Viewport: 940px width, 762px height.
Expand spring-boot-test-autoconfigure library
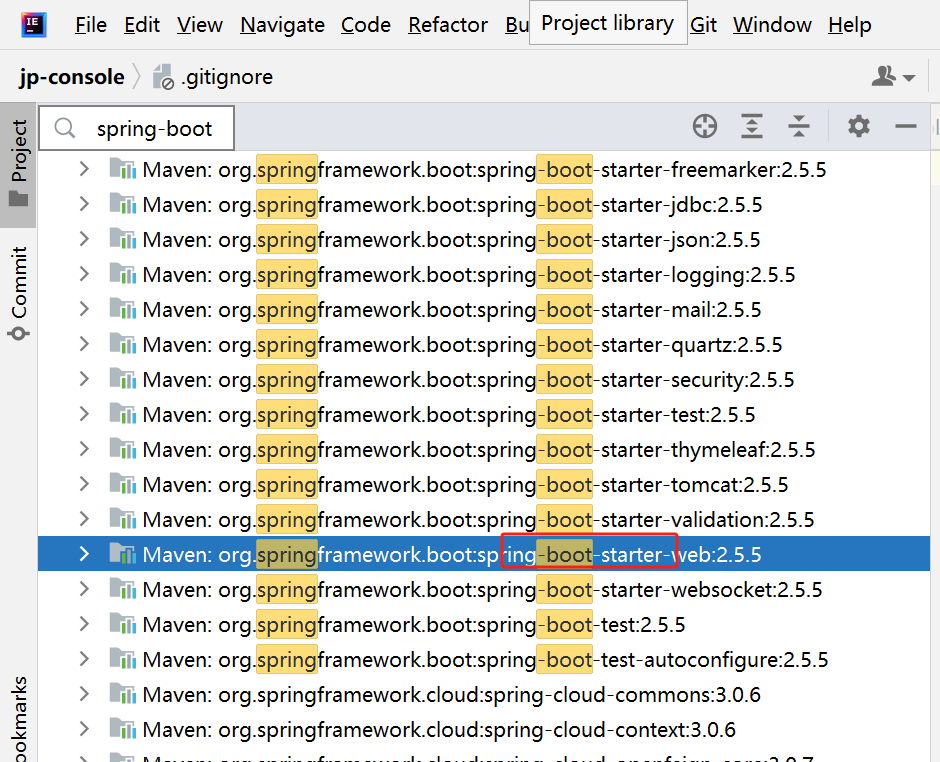pyautogui.click(x=85, y=659)
